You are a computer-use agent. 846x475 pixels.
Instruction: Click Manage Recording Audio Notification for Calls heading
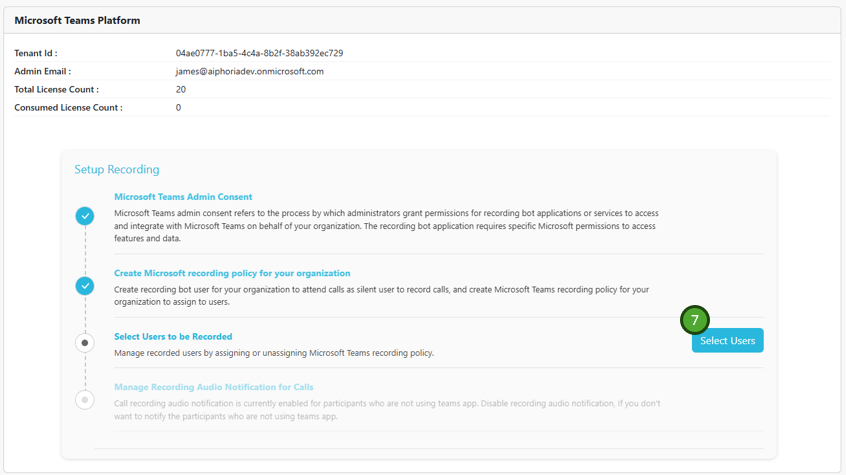(x=214, y=387)
